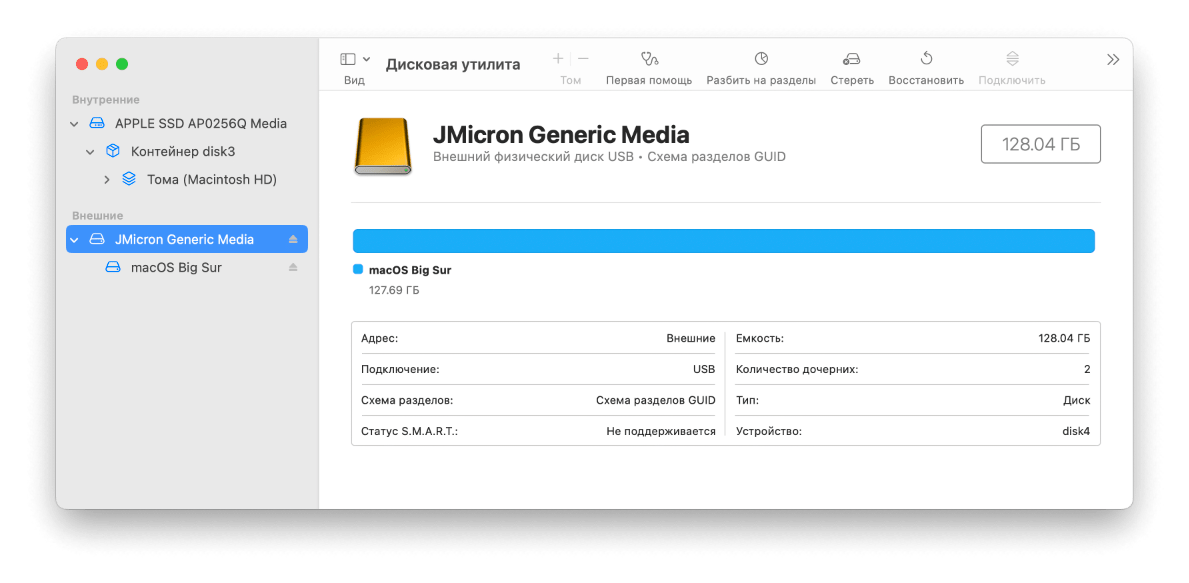Expand Тома (Macintosh HD) in the sidebar
This screenshot has height=583, width=1189.
click(x=105, y=180)
